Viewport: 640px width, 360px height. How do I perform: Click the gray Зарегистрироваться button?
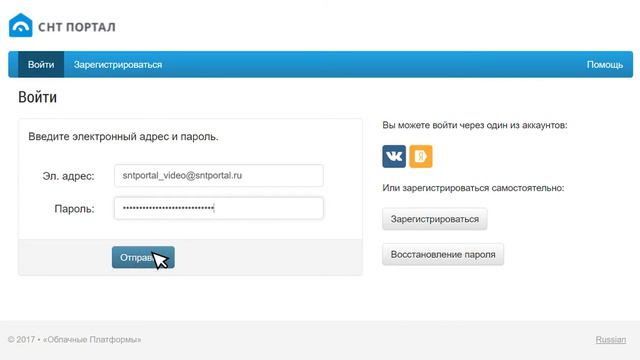[435, 219]
